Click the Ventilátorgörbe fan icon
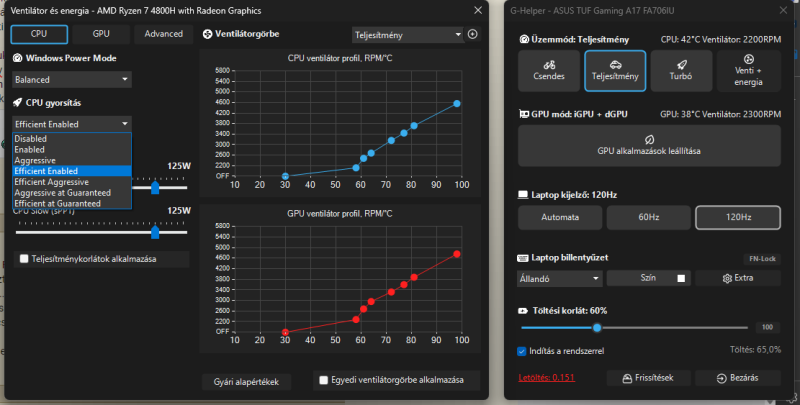This screenshot has height=405, width=800. 207,34
